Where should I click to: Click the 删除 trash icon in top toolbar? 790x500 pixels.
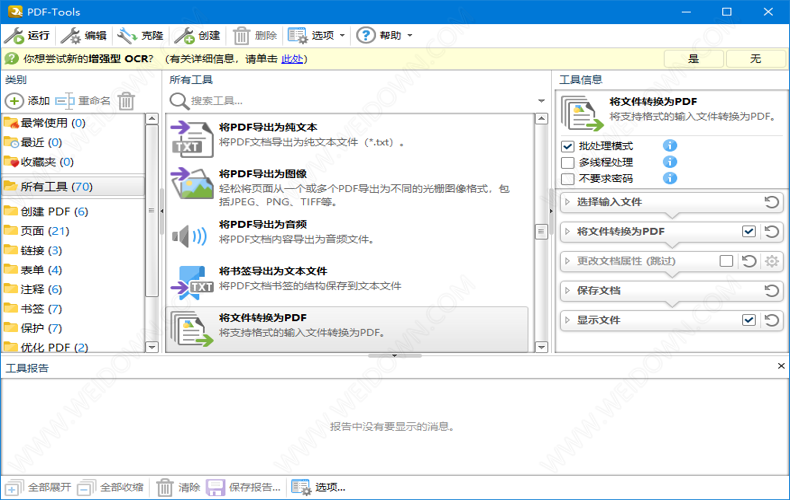241,36
